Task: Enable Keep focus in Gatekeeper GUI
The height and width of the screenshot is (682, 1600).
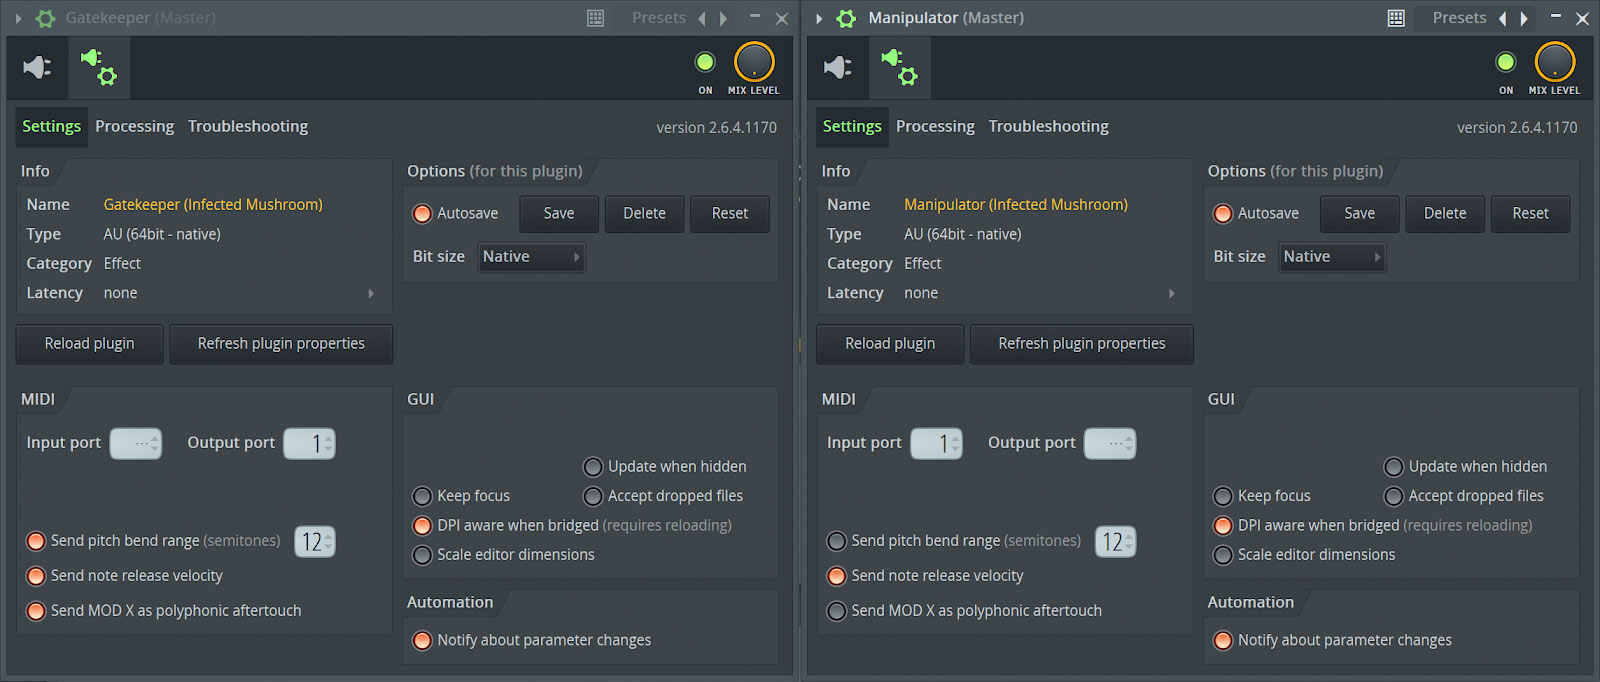Action: (x=423, y=496)
